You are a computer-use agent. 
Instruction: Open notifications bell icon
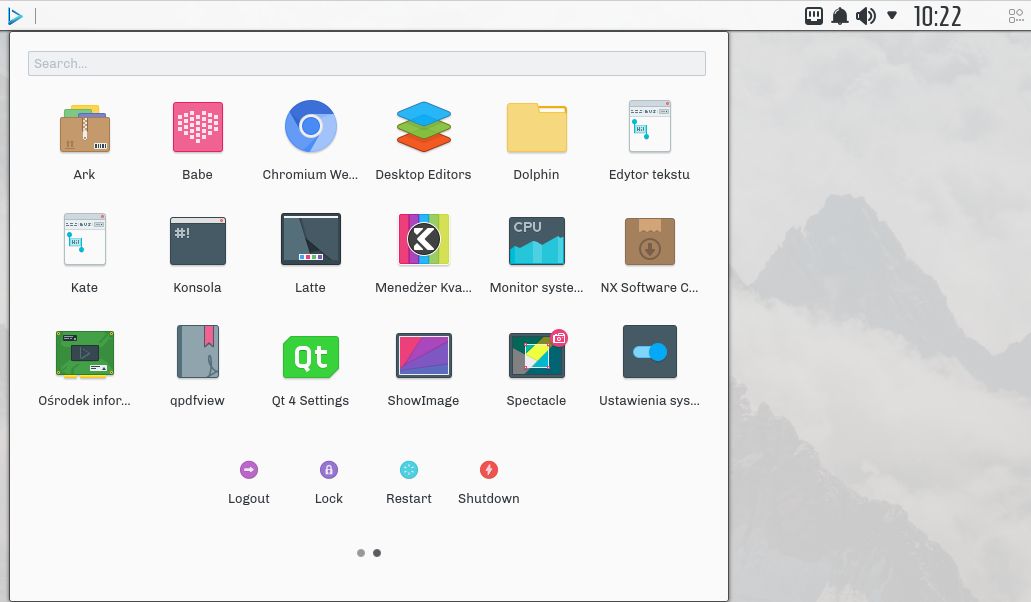coord(840,16)
